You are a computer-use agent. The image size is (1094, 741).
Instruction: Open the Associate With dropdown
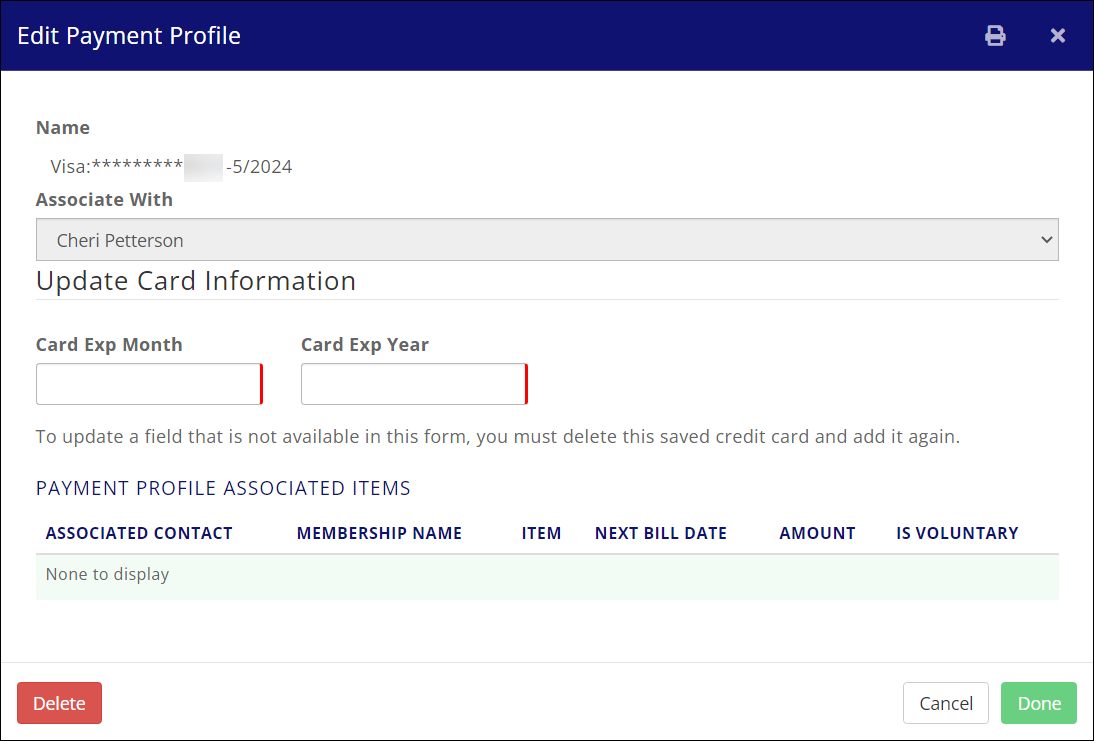point(546,240)
